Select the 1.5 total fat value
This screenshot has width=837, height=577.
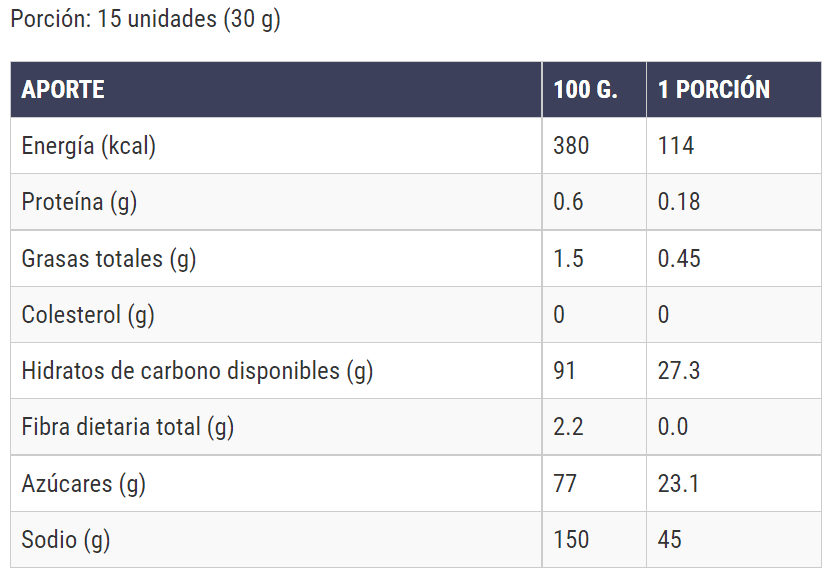pos(568,259)
